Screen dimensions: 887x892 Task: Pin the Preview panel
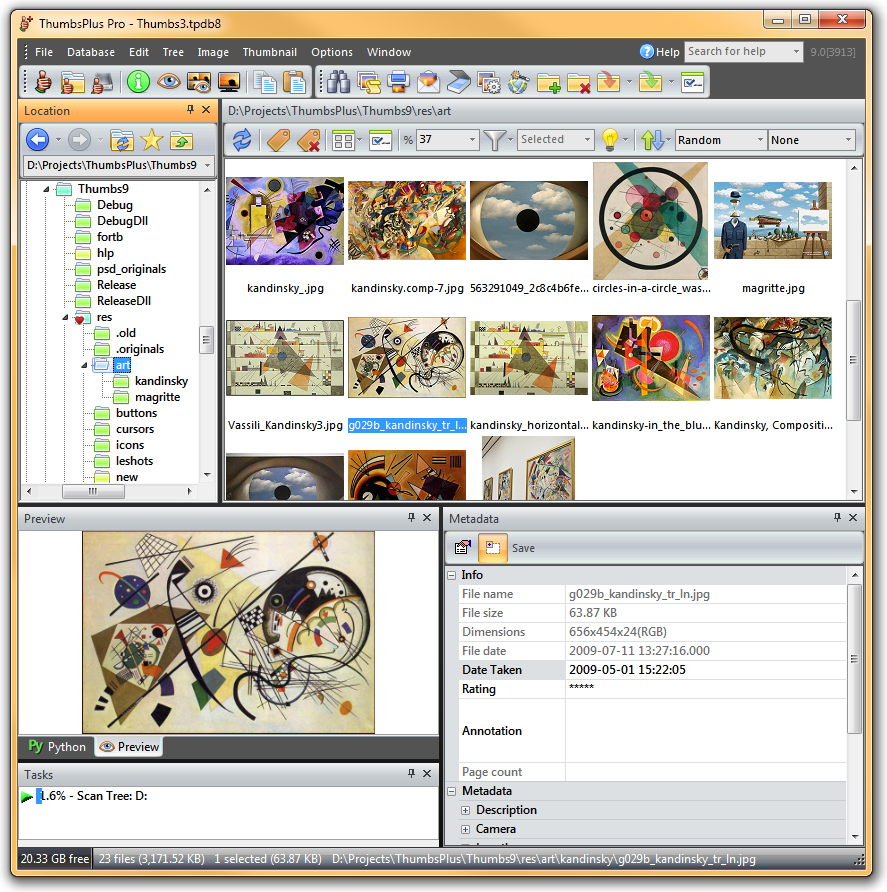pos(411,518)
